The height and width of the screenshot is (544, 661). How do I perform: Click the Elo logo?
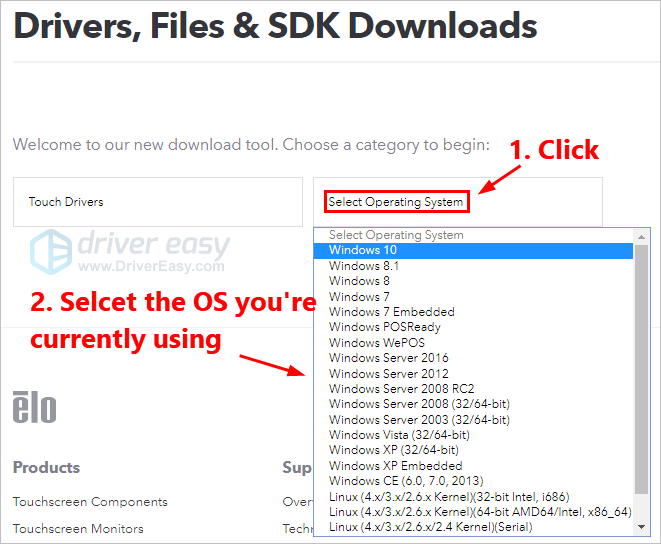click(34, 407)
